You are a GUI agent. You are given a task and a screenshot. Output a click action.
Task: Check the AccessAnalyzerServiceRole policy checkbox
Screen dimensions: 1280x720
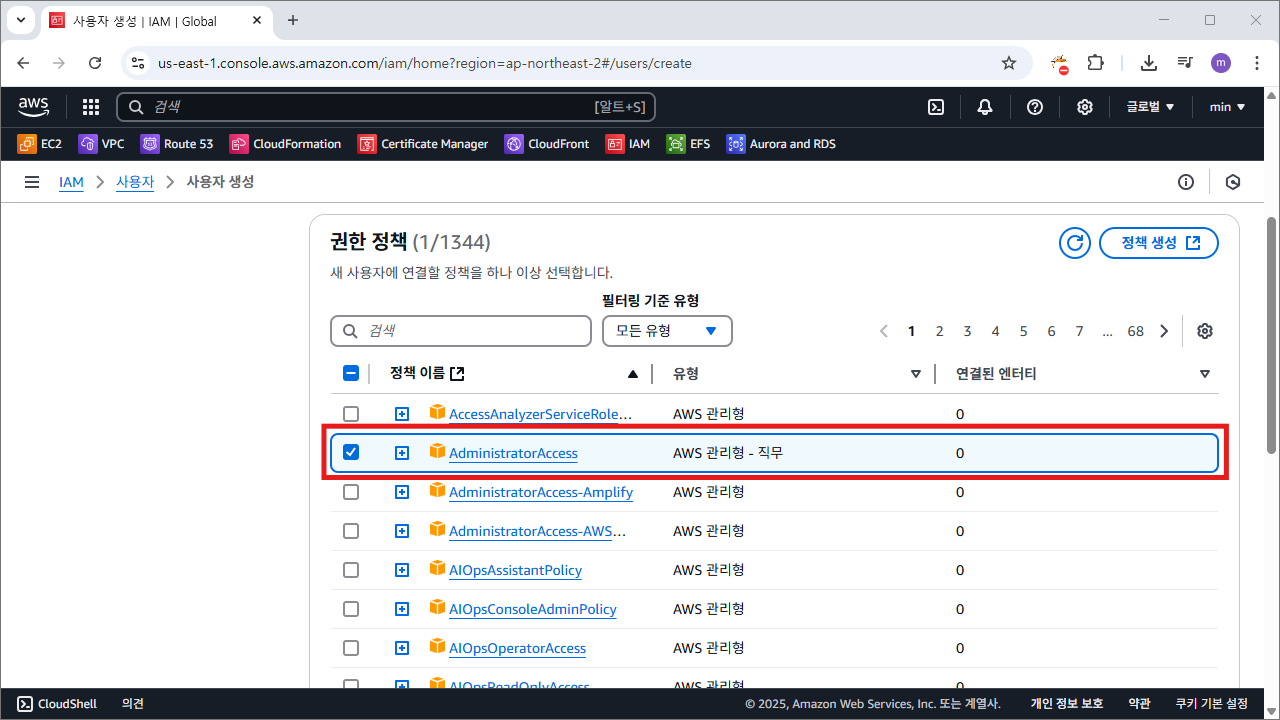coord(351,414)
